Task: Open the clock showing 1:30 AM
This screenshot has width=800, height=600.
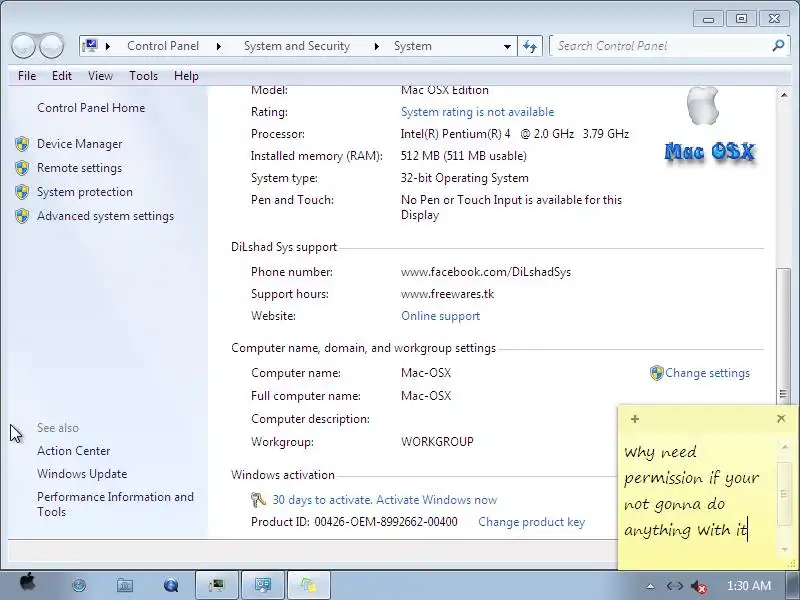Action: coord(748,586)
